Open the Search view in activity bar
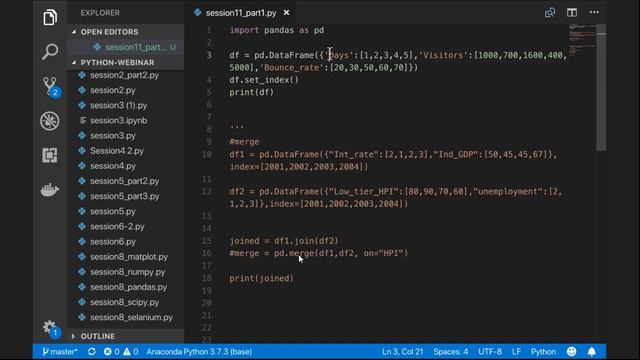This screenshot has width=640, height=360. (x=50, y=51)
